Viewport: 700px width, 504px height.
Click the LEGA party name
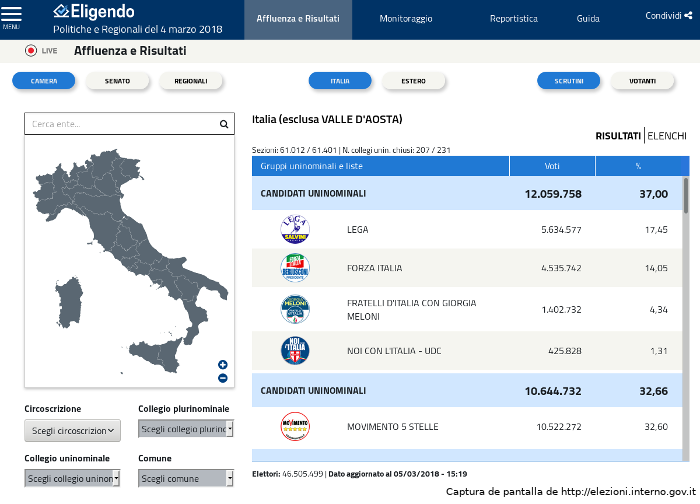[x=358, y=229]
